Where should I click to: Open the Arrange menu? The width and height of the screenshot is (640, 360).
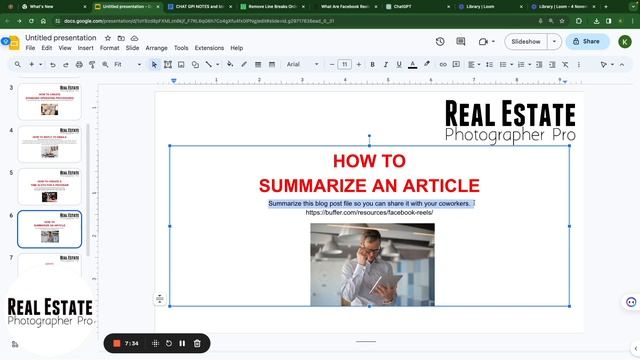click(156, 48)
